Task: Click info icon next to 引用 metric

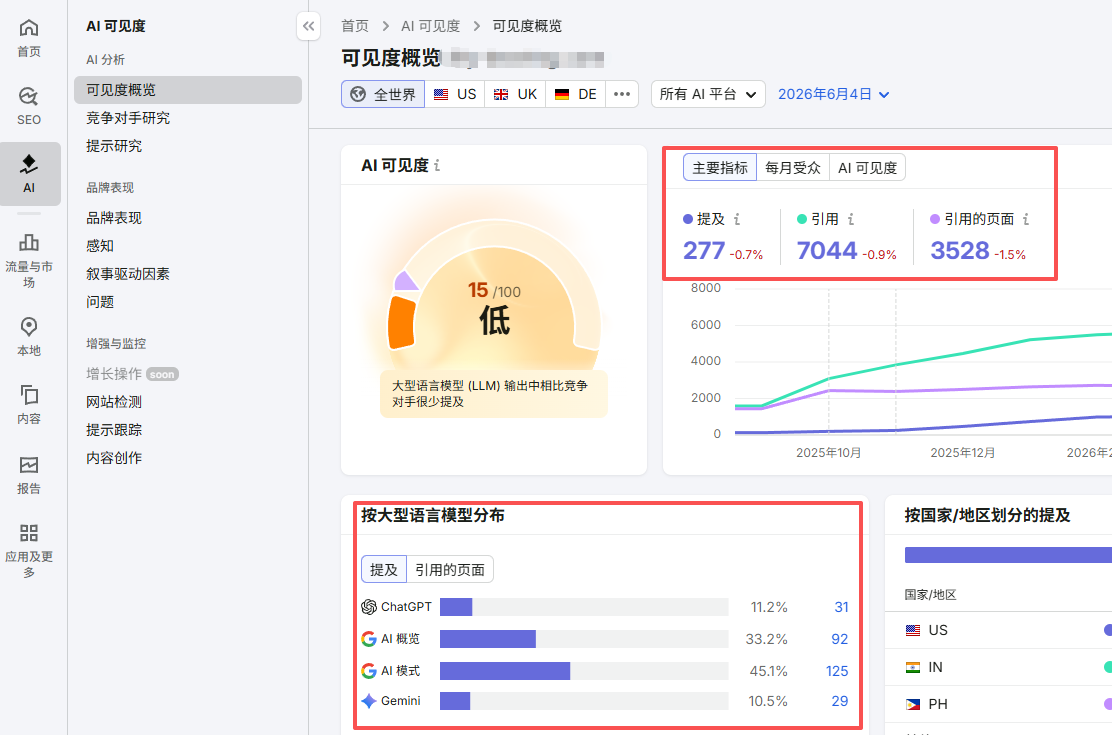Action: click(x=851, y=219)
